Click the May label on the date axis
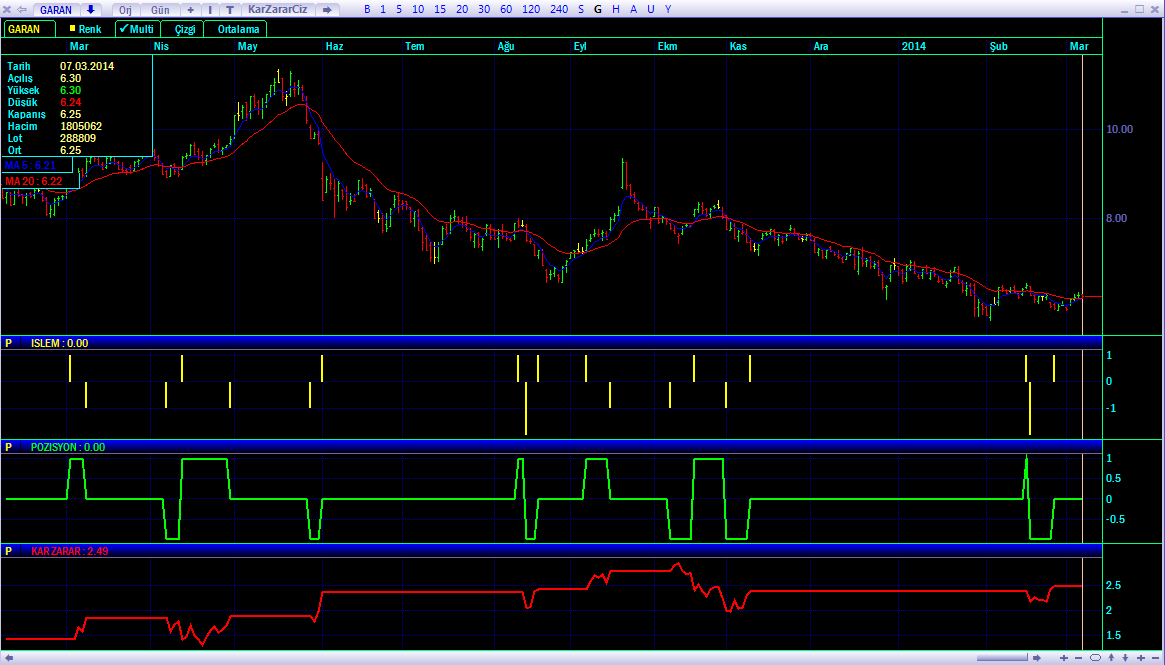The height and width of the screenshot is (665, 1165). coord(247,46)
